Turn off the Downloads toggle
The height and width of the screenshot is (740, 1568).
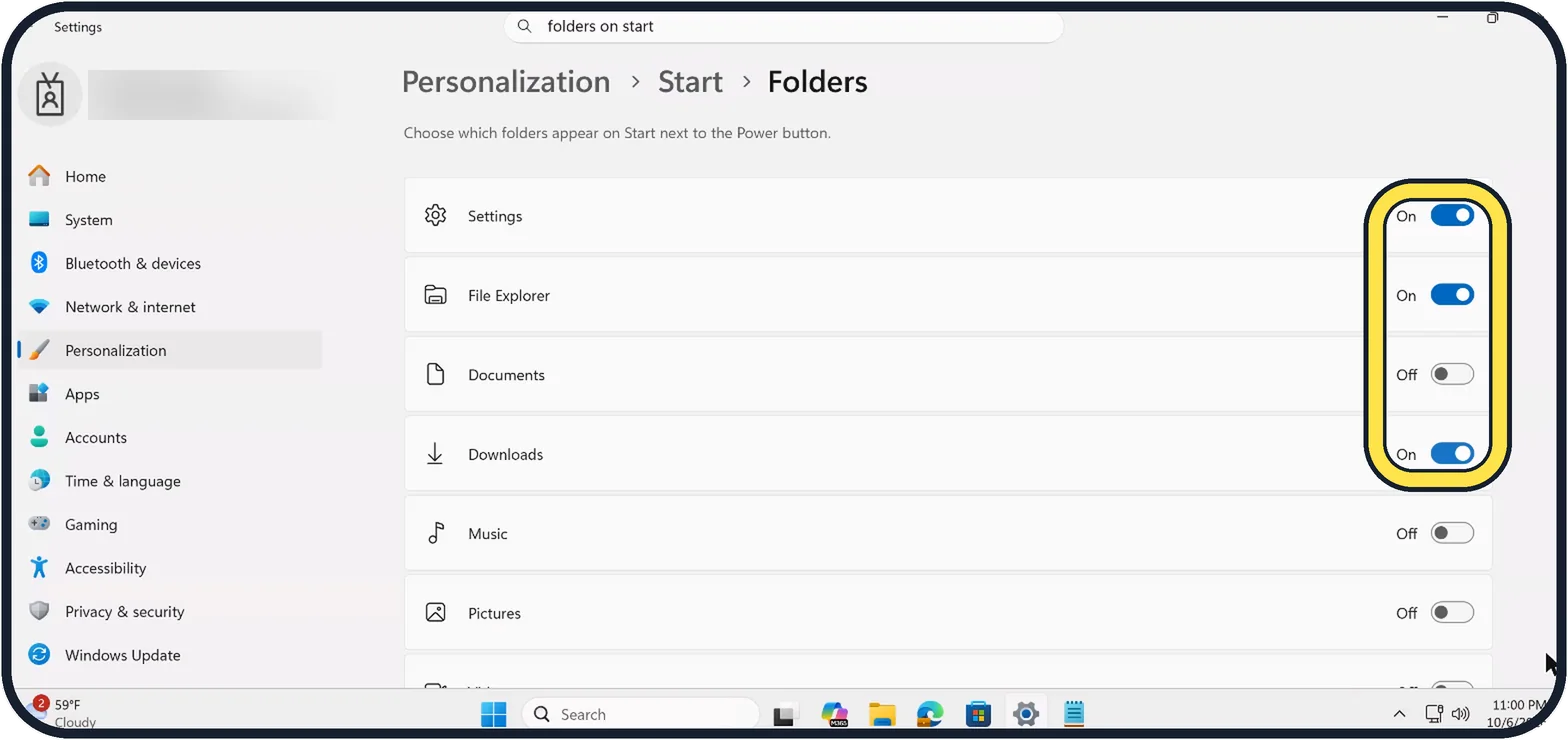(x=1452, y=454)
